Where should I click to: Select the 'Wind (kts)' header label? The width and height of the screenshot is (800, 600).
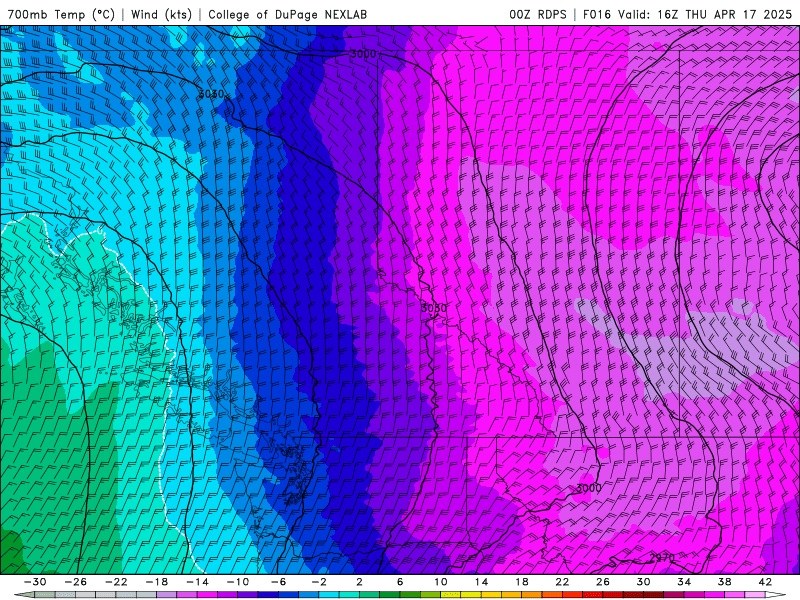161,14
